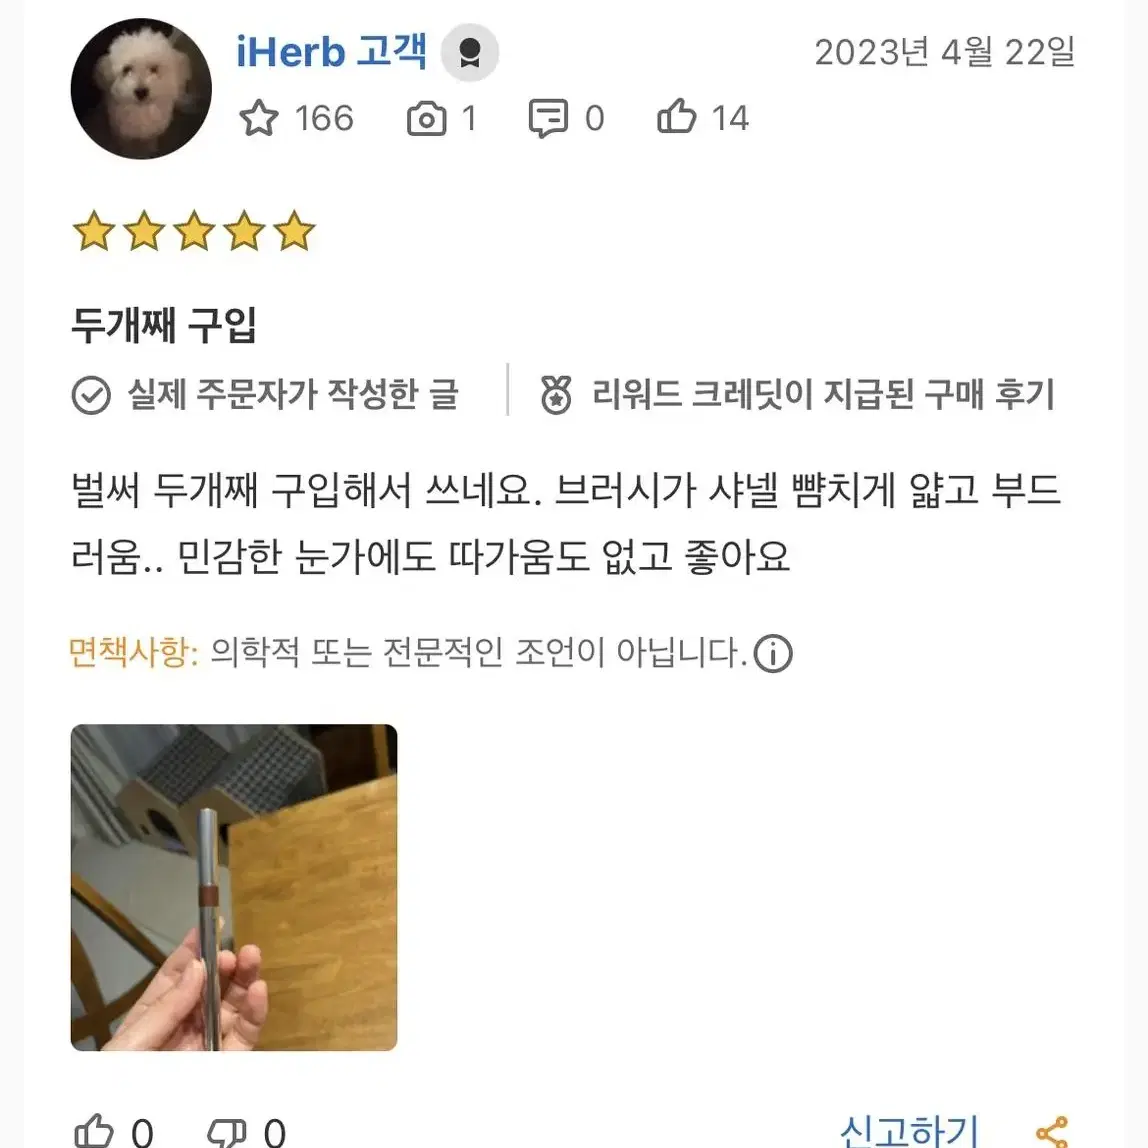The width and height of the screenshot is (1148, 1148).
Task: Tap the 리워드 크레딧이 지급된 구매 후기 label
Action: [823, 395]
